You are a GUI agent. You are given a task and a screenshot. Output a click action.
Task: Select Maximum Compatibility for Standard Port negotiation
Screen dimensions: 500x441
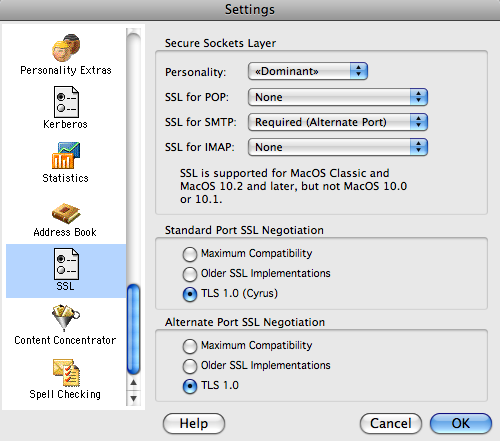(x=190, y=254)
